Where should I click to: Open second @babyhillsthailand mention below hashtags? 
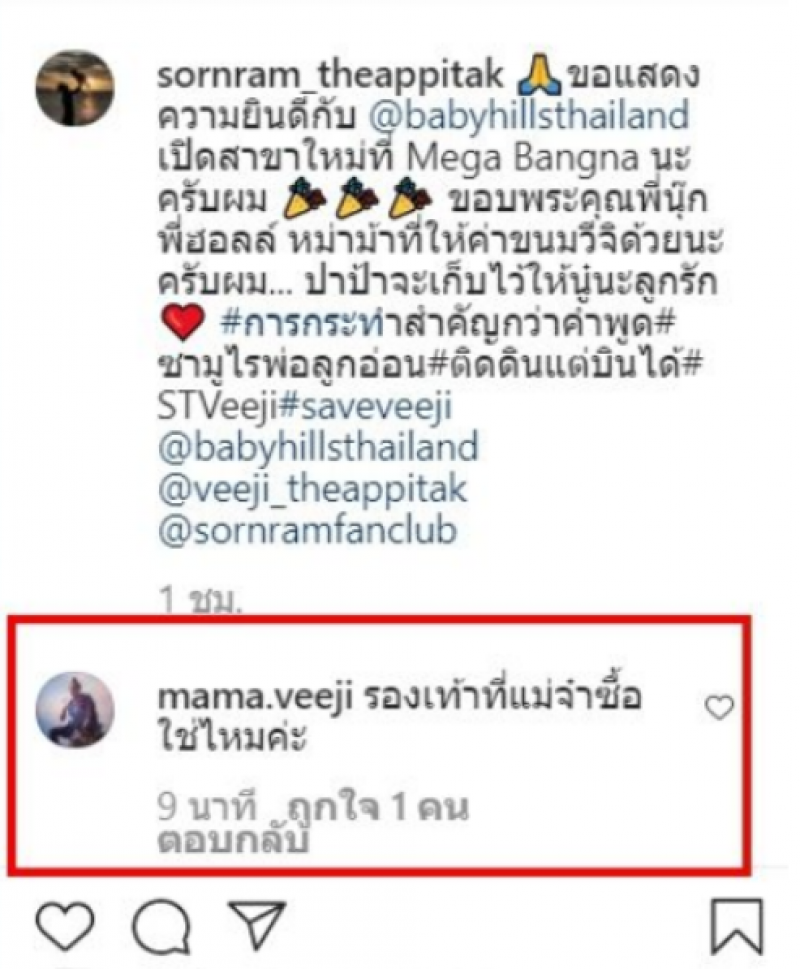318,447
